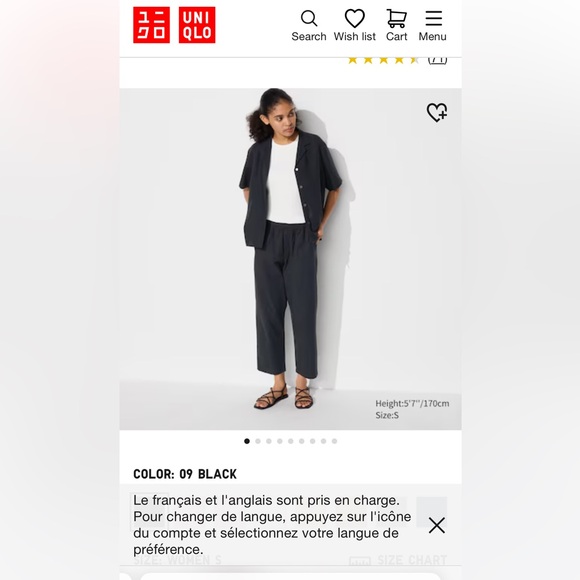Click the ruler icon beside SIZE CHART
Viewport: 580px width, 580px height.
pyautogui.click(x=360, y=561)
